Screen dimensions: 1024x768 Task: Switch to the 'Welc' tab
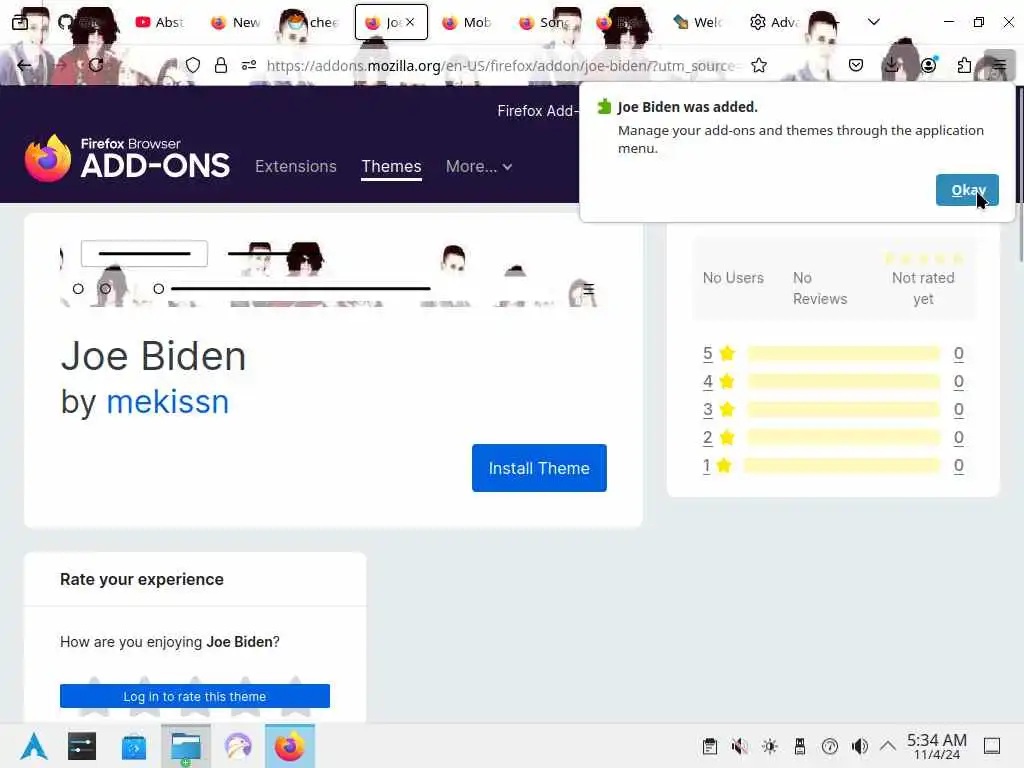(x=698, y=22)
